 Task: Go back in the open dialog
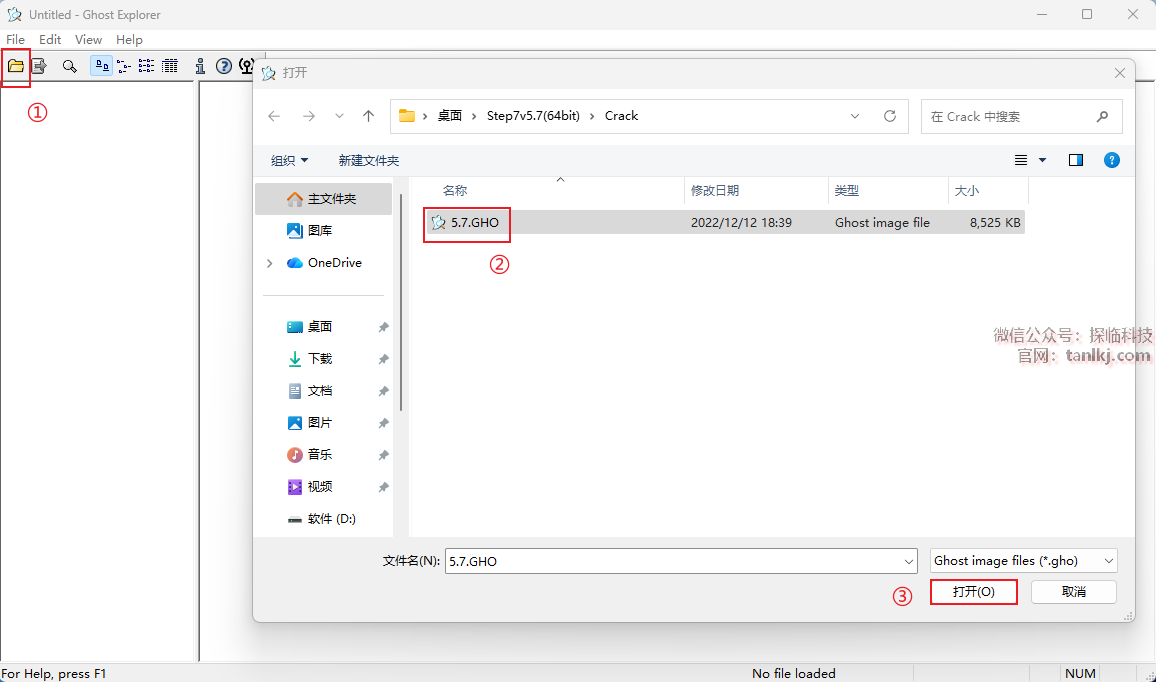[x=274, y=116]
